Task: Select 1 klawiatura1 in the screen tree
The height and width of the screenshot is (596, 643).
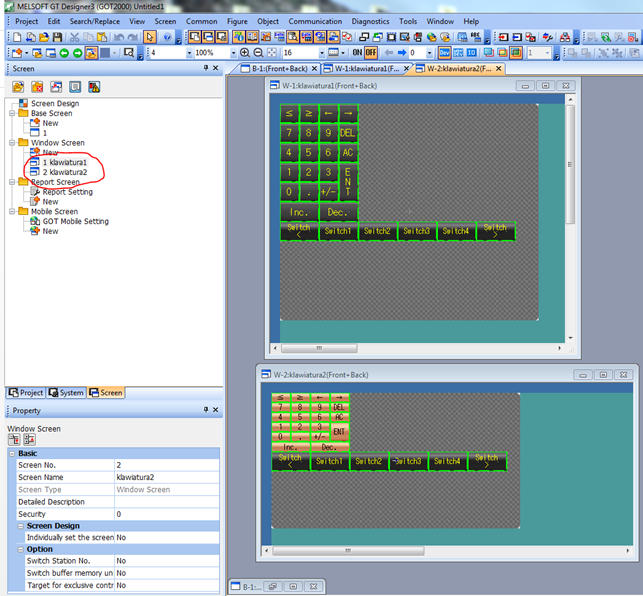Action: click(64, 162)
